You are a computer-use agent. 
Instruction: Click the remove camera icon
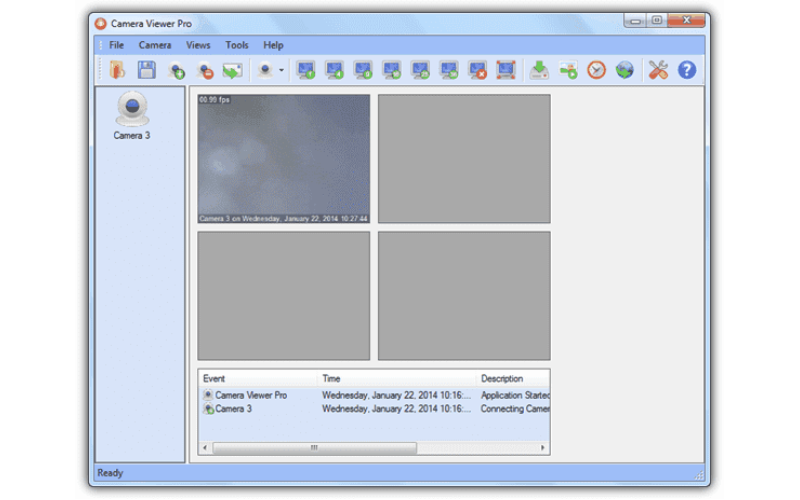point(205,70)
